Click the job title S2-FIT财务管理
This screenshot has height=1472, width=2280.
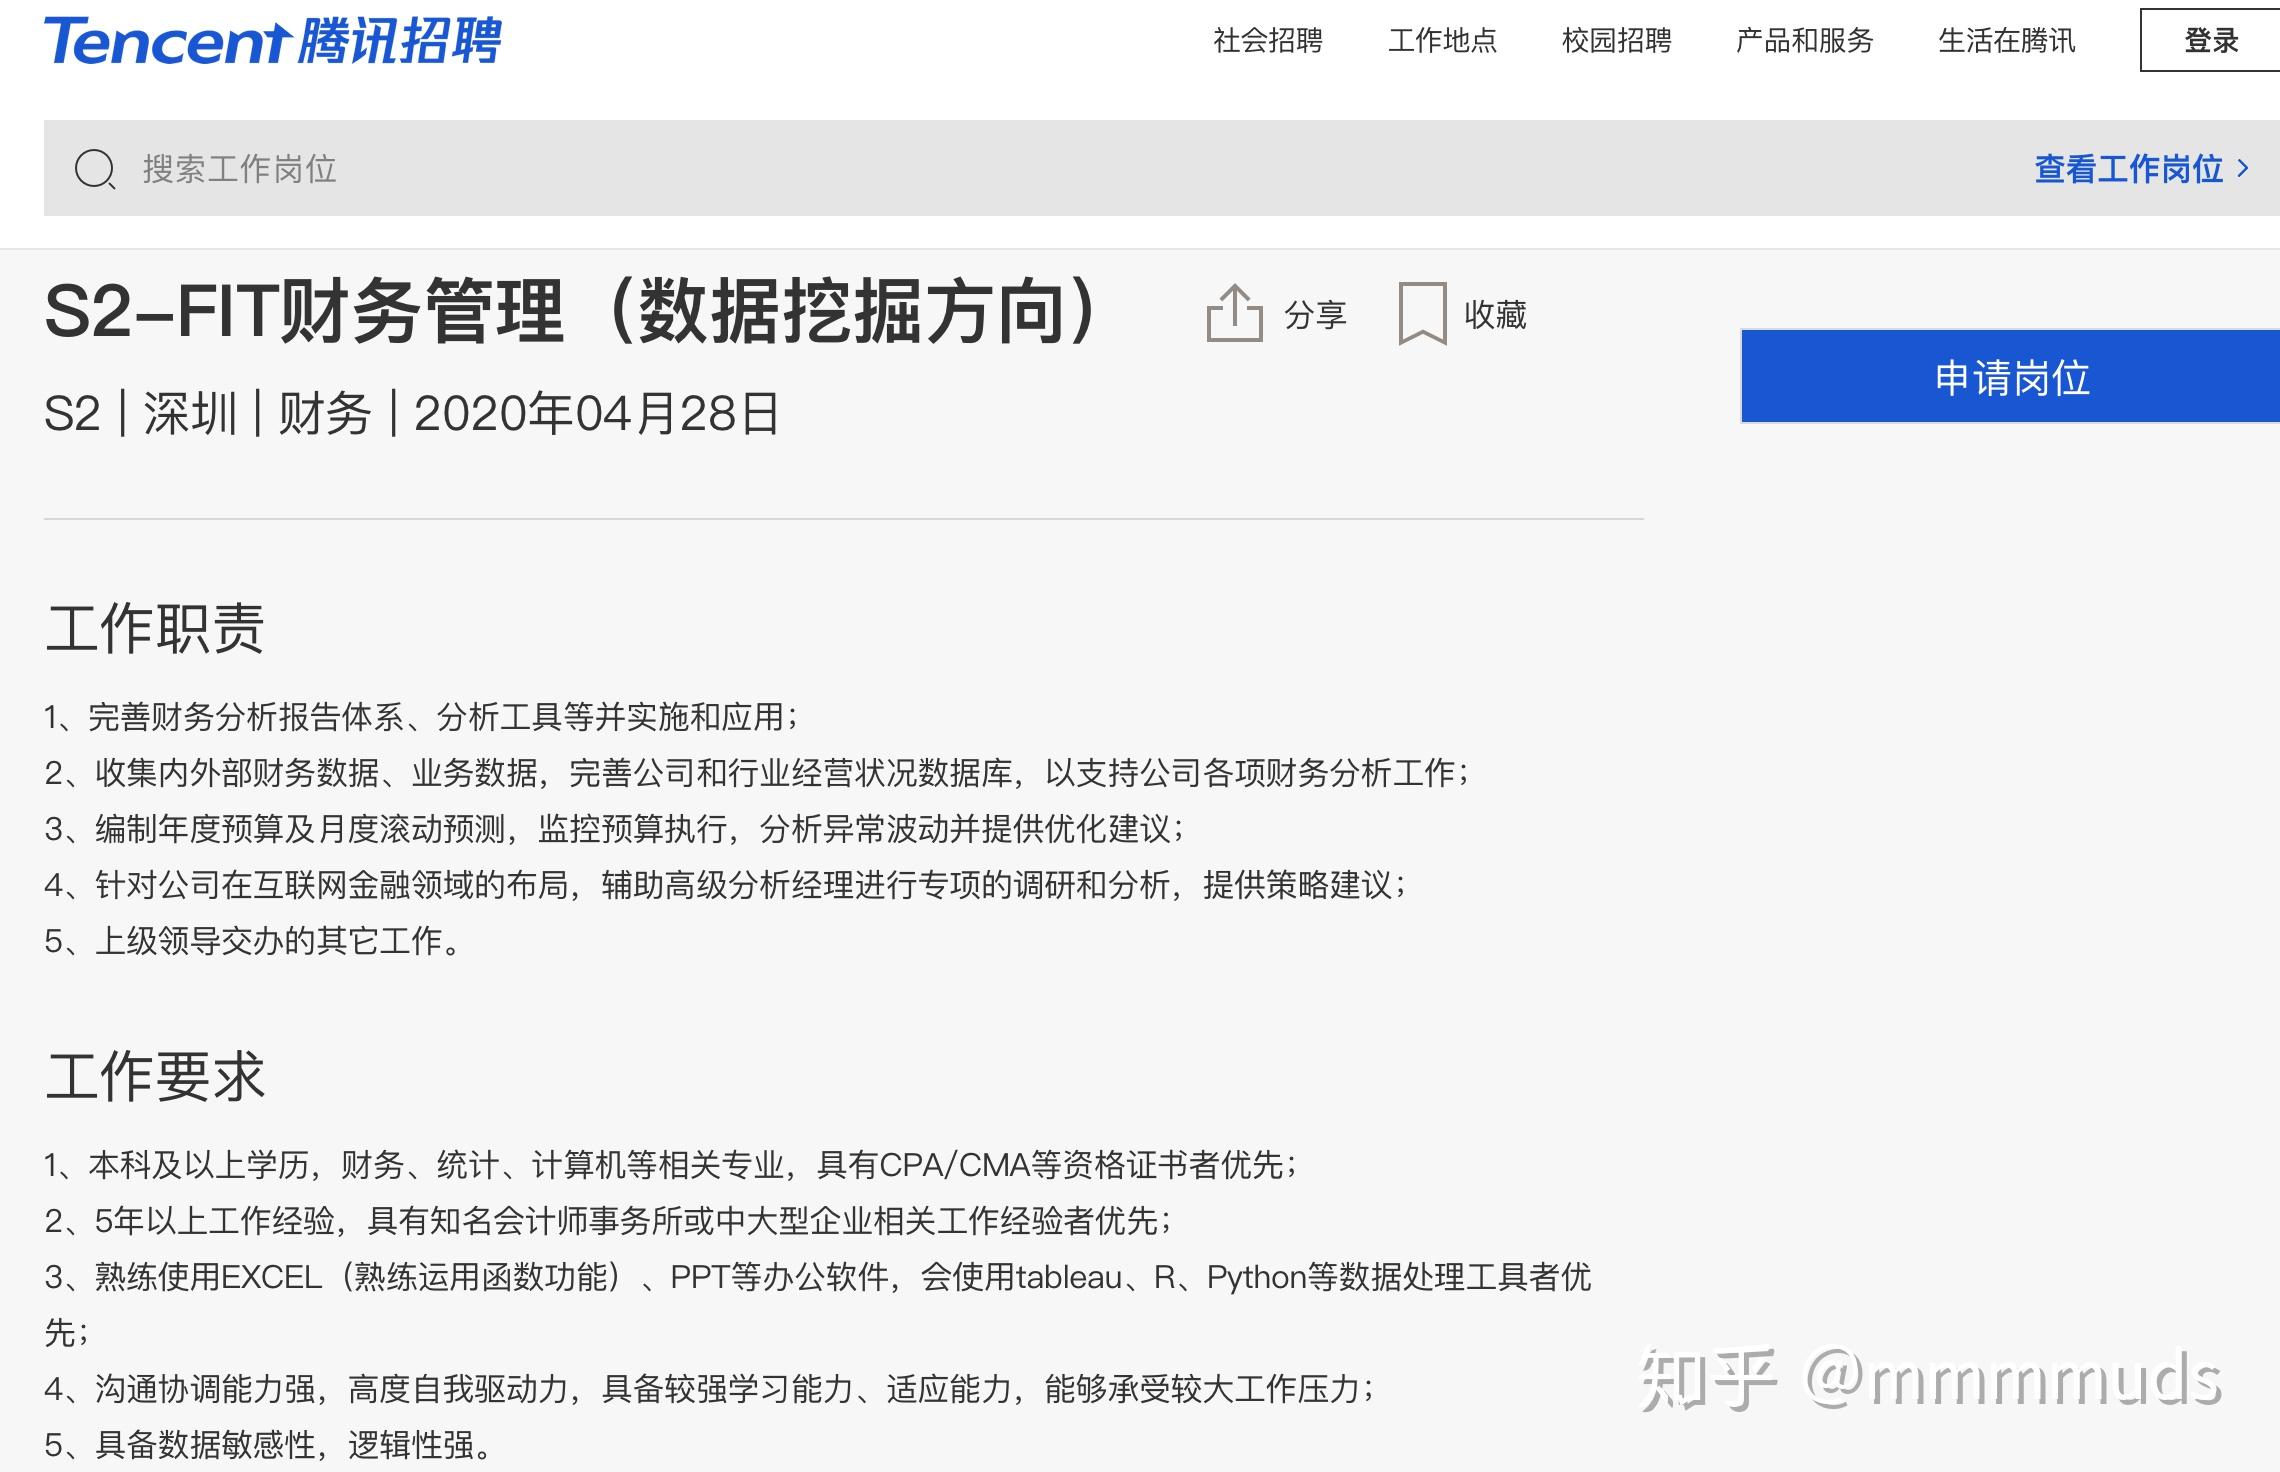coord(574,313)
